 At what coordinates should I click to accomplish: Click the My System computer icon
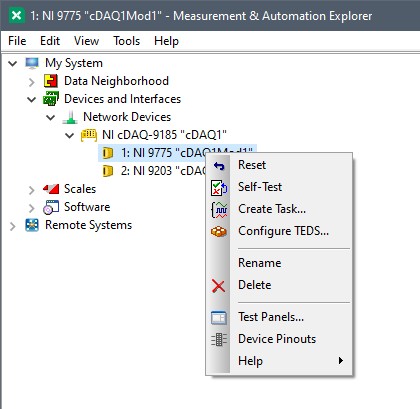[x=32, y=63]
